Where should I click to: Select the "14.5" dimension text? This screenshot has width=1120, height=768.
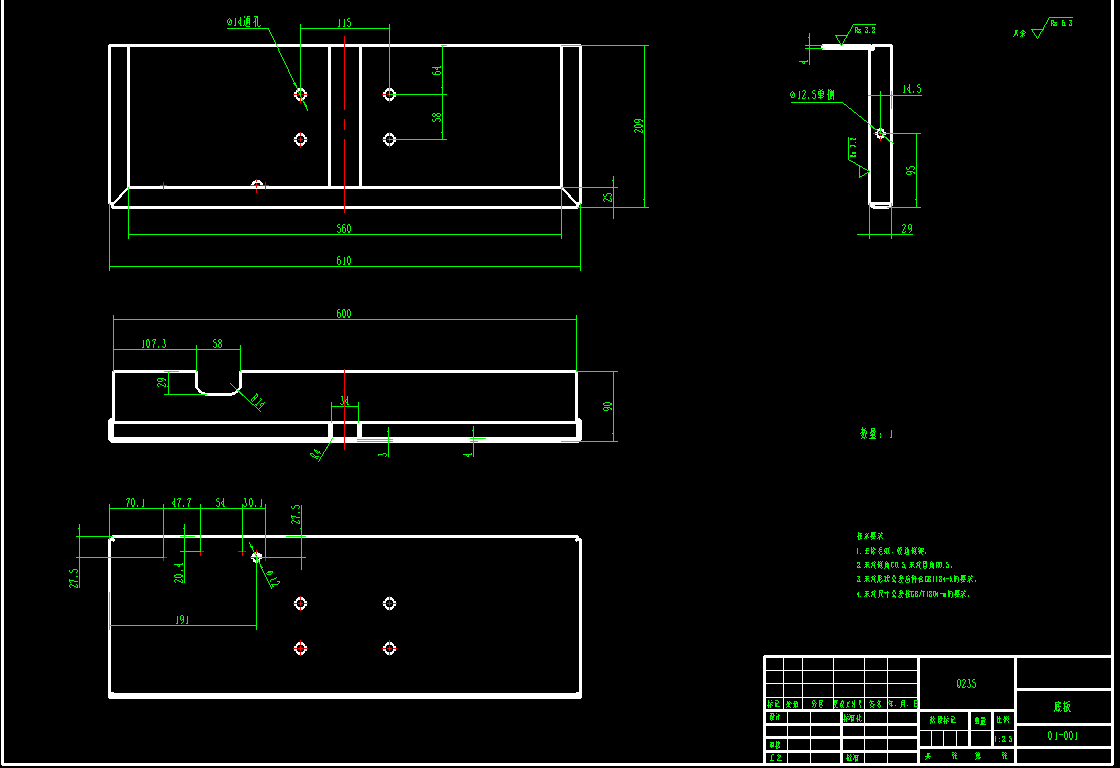pos(911,89)
